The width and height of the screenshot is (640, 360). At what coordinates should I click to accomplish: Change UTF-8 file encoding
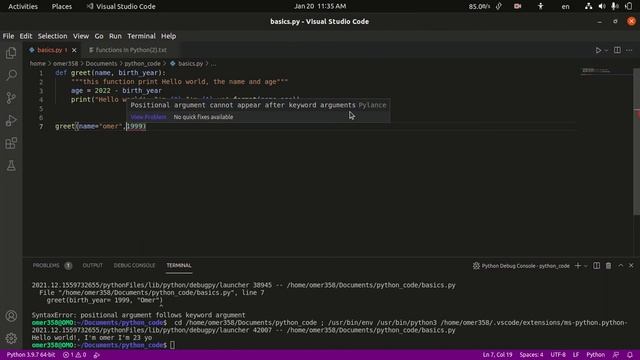point(558,355)
